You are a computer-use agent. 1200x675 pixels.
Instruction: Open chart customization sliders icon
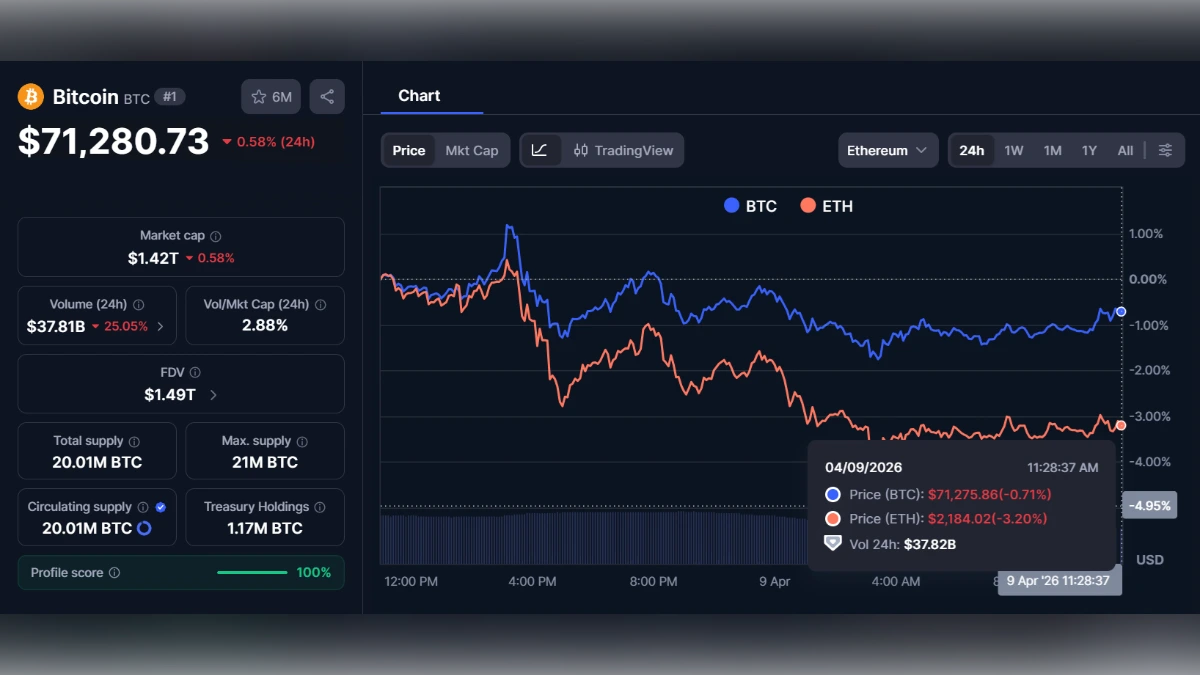pyautogui.click(x=1166, y=150)
